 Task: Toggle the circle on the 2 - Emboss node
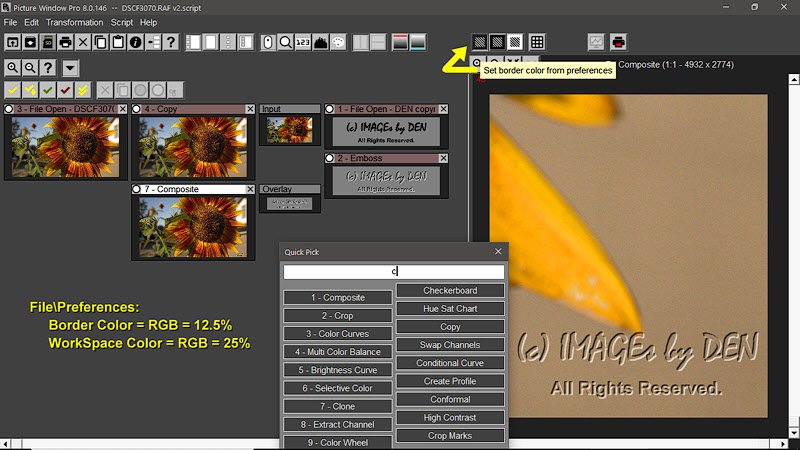[x=331, y=158]
